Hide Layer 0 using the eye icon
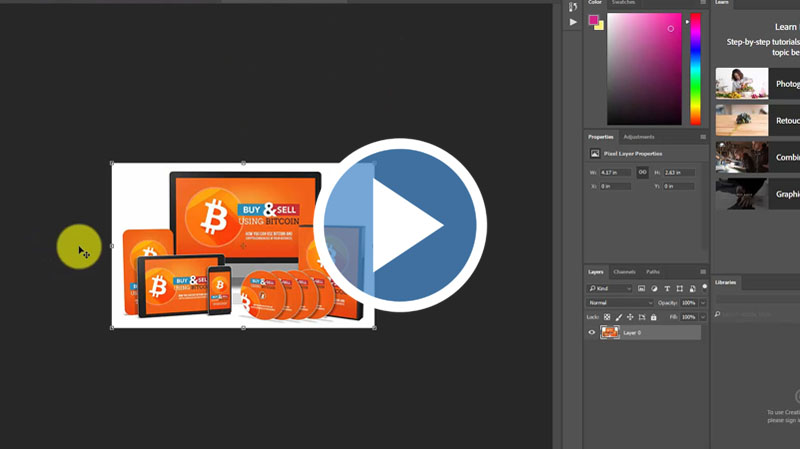This screenshot has height=449, width=800. (x=592, y=333)
